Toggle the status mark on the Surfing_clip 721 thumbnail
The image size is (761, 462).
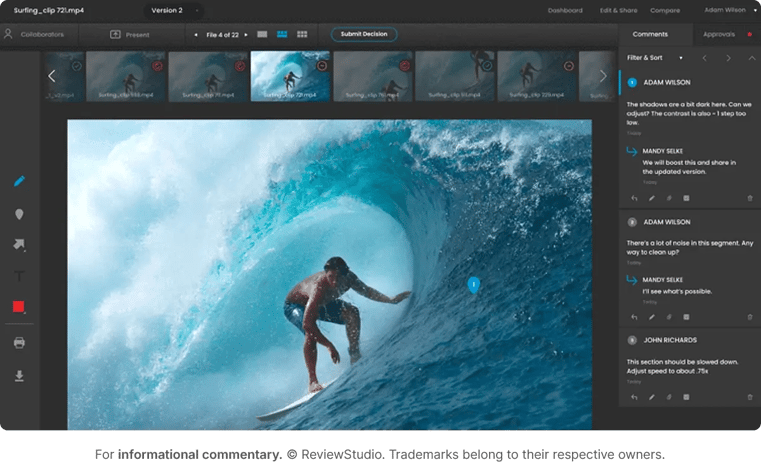pyautogui.click(x=321, y=66)
